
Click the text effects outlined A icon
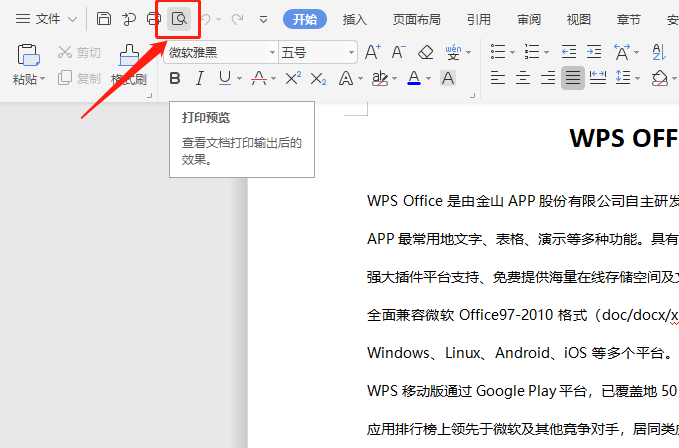tap(346, 78)
